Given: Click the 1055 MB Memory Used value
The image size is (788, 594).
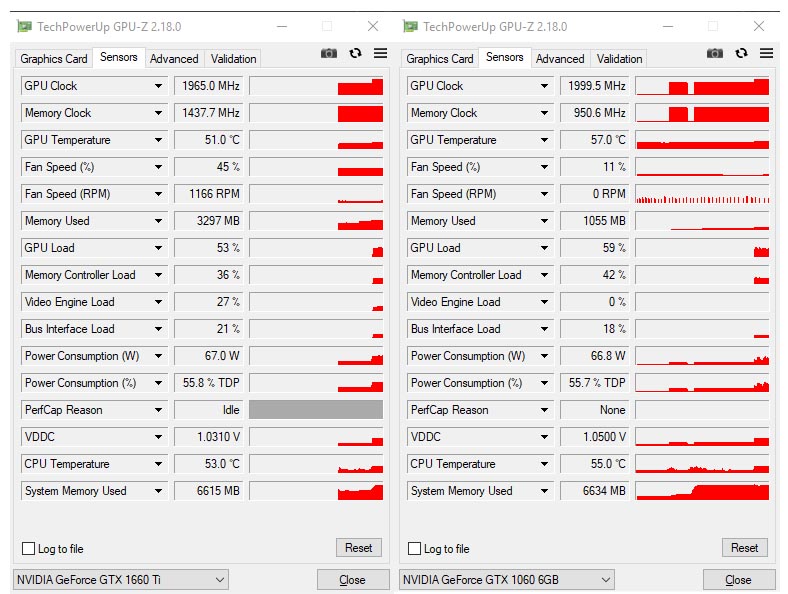Looking at the screenshot, I should tap(595, 221).
